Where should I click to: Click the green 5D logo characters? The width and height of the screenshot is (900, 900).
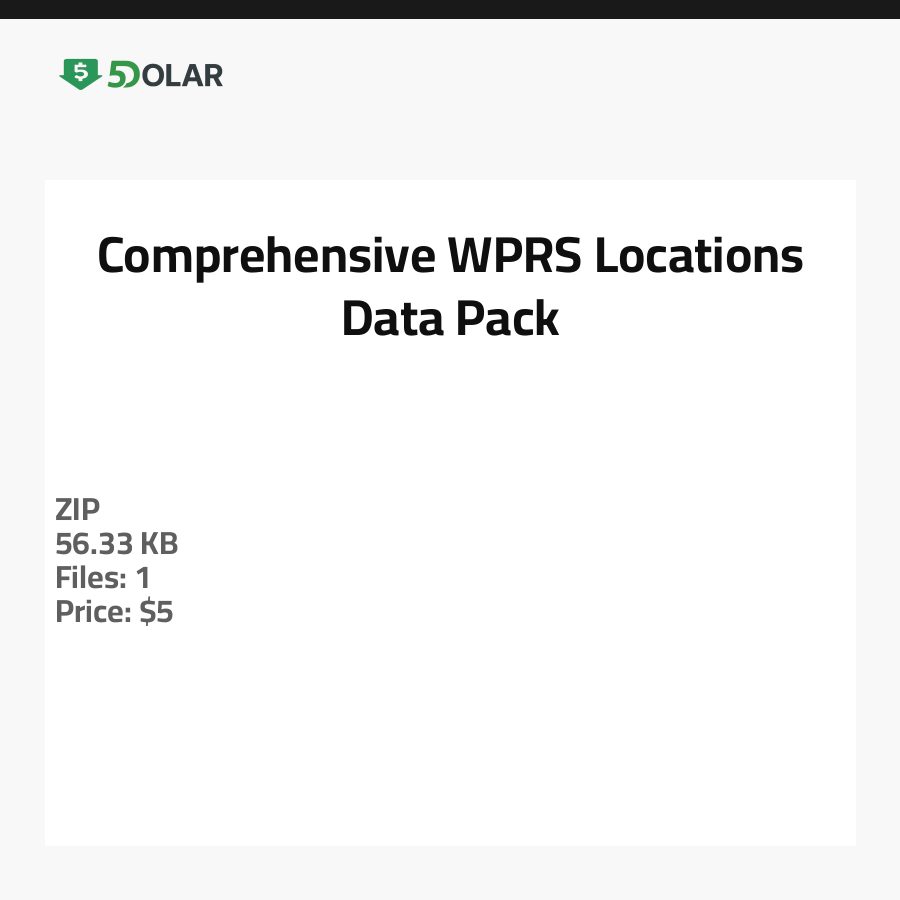click(x=124, y=75)
